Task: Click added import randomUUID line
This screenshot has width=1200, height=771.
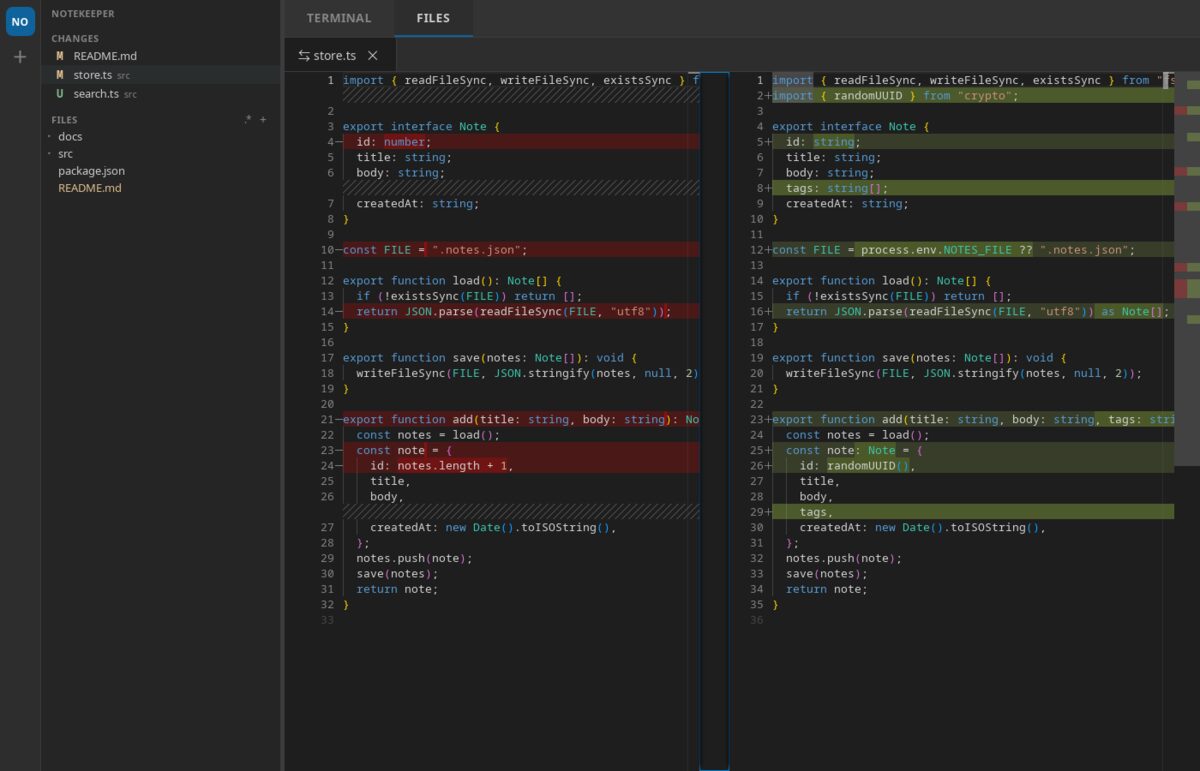Action: [x=972, y=96]
